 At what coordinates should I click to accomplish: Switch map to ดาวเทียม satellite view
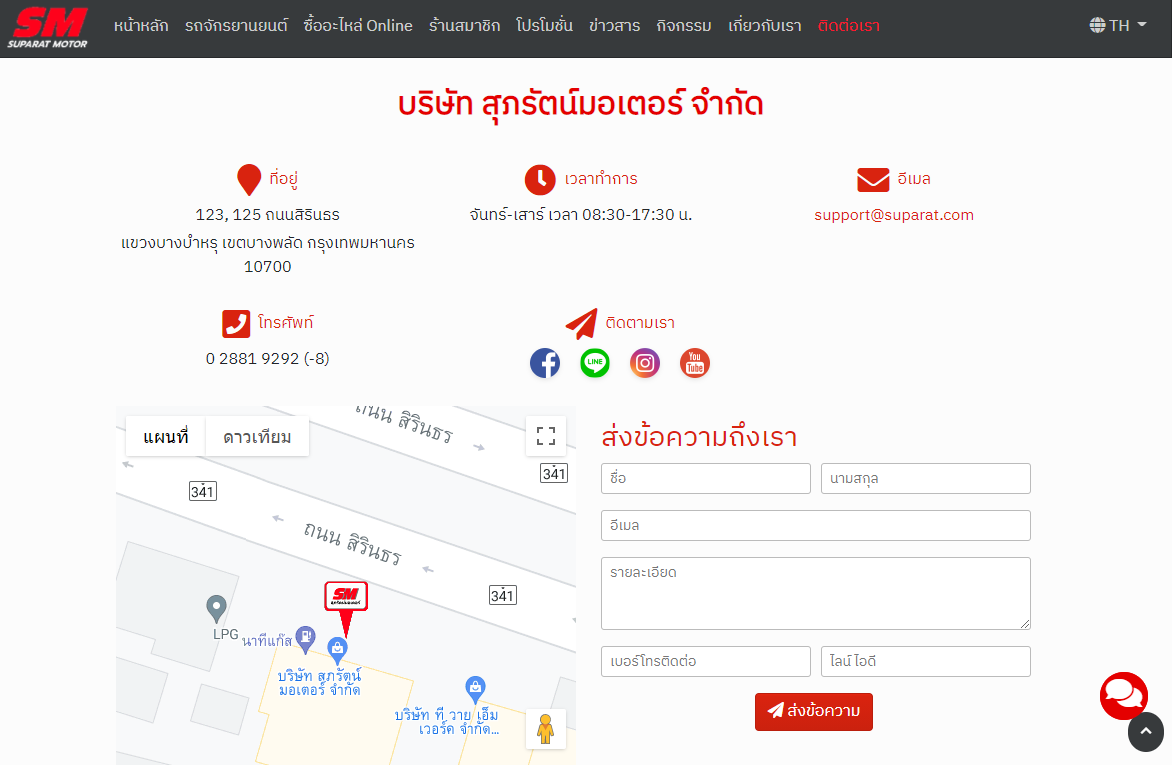(x=257, y=437)
